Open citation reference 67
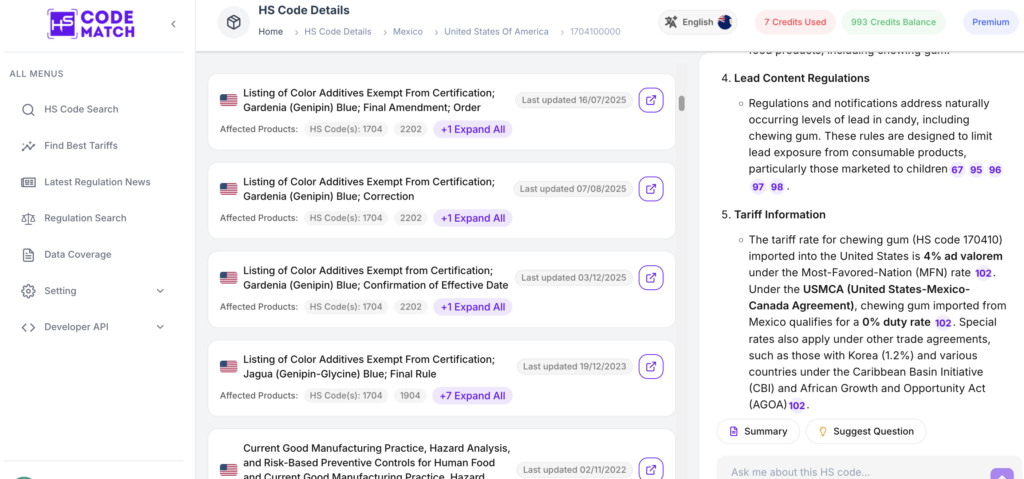The width and height of the screenshot is (1024, 479). pos(957,170)
